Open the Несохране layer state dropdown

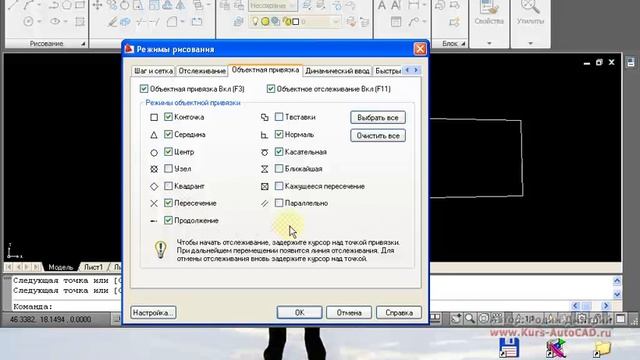272,6
